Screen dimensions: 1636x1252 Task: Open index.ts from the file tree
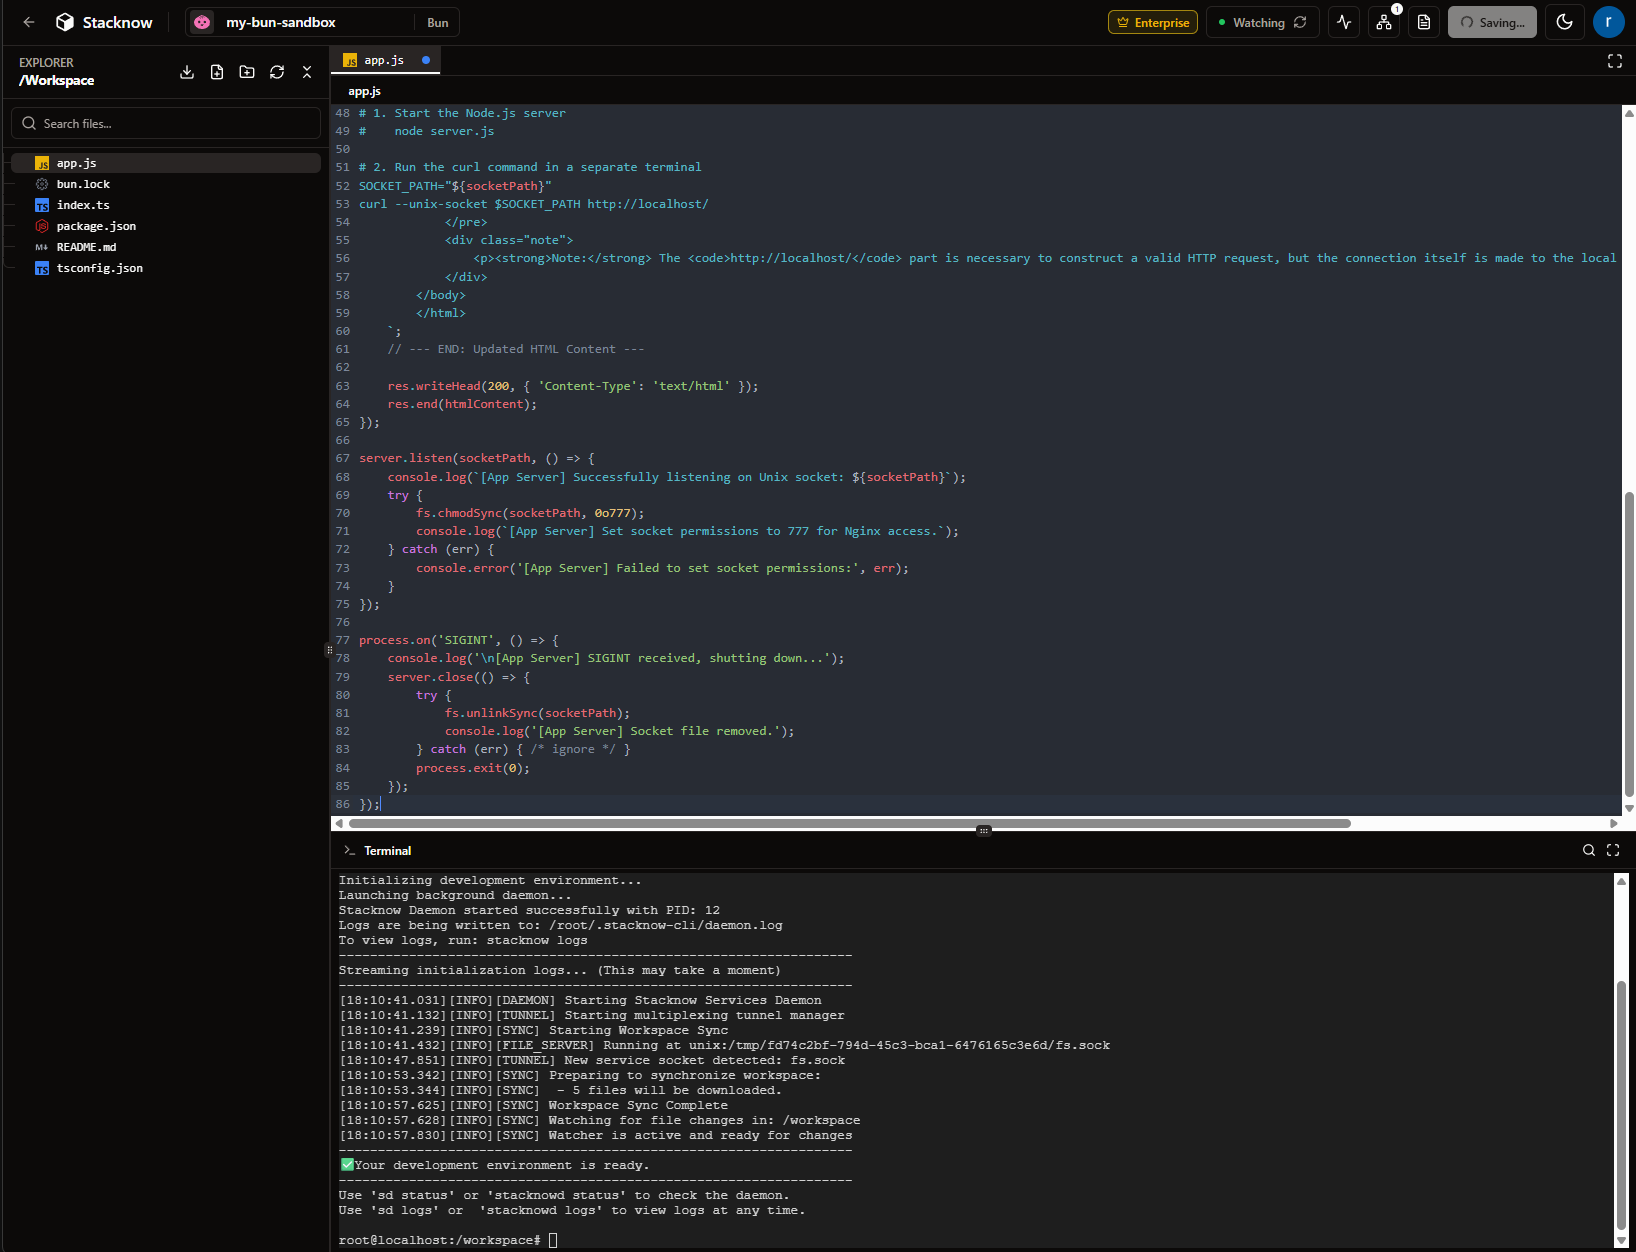(x=83, y=205)
